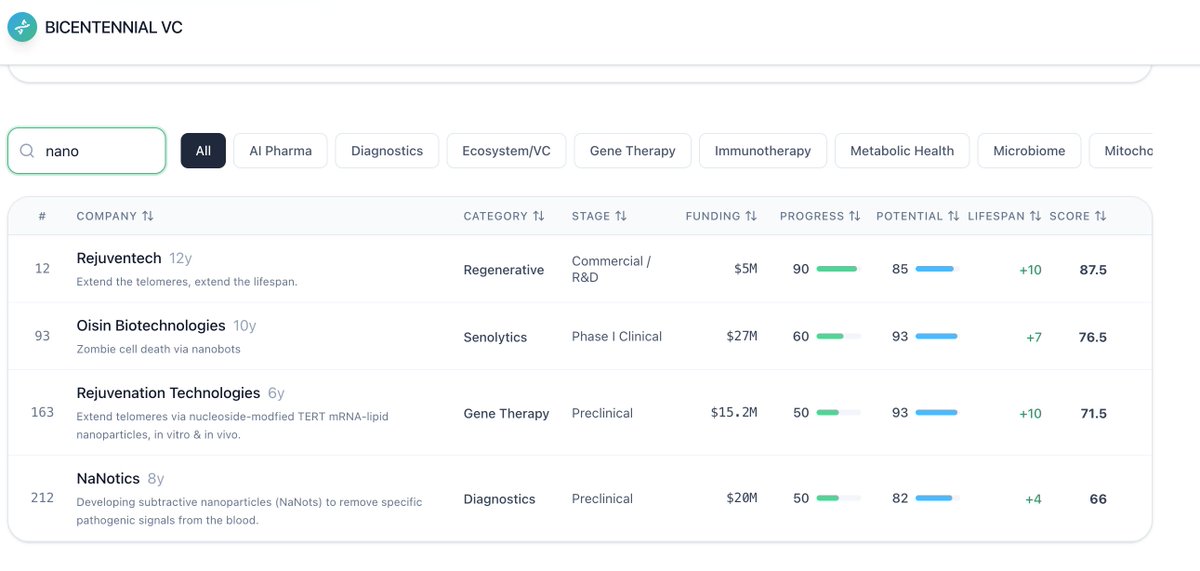Click Gene Therapy cell in Rejuvenation row
Image resolution: width=1200 pixels, height=571 pixels.
pyautogui.click(x=507, y=413)
